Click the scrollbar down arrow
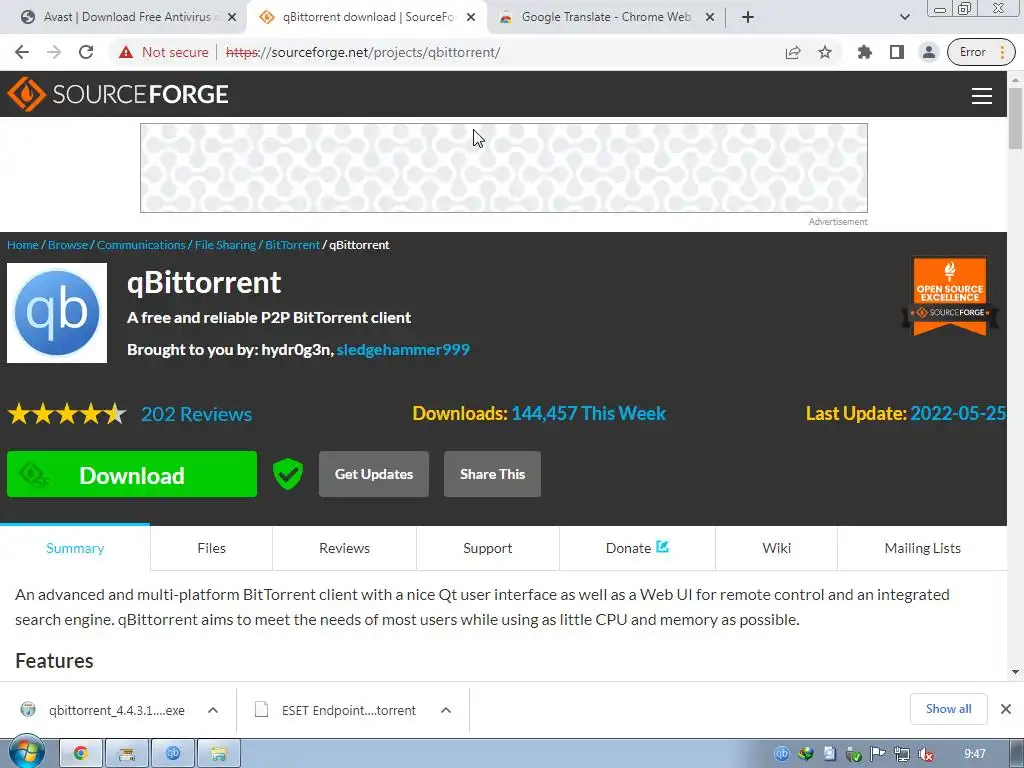Screen dimensions: 1024x768 click(x=1015, y=672)
